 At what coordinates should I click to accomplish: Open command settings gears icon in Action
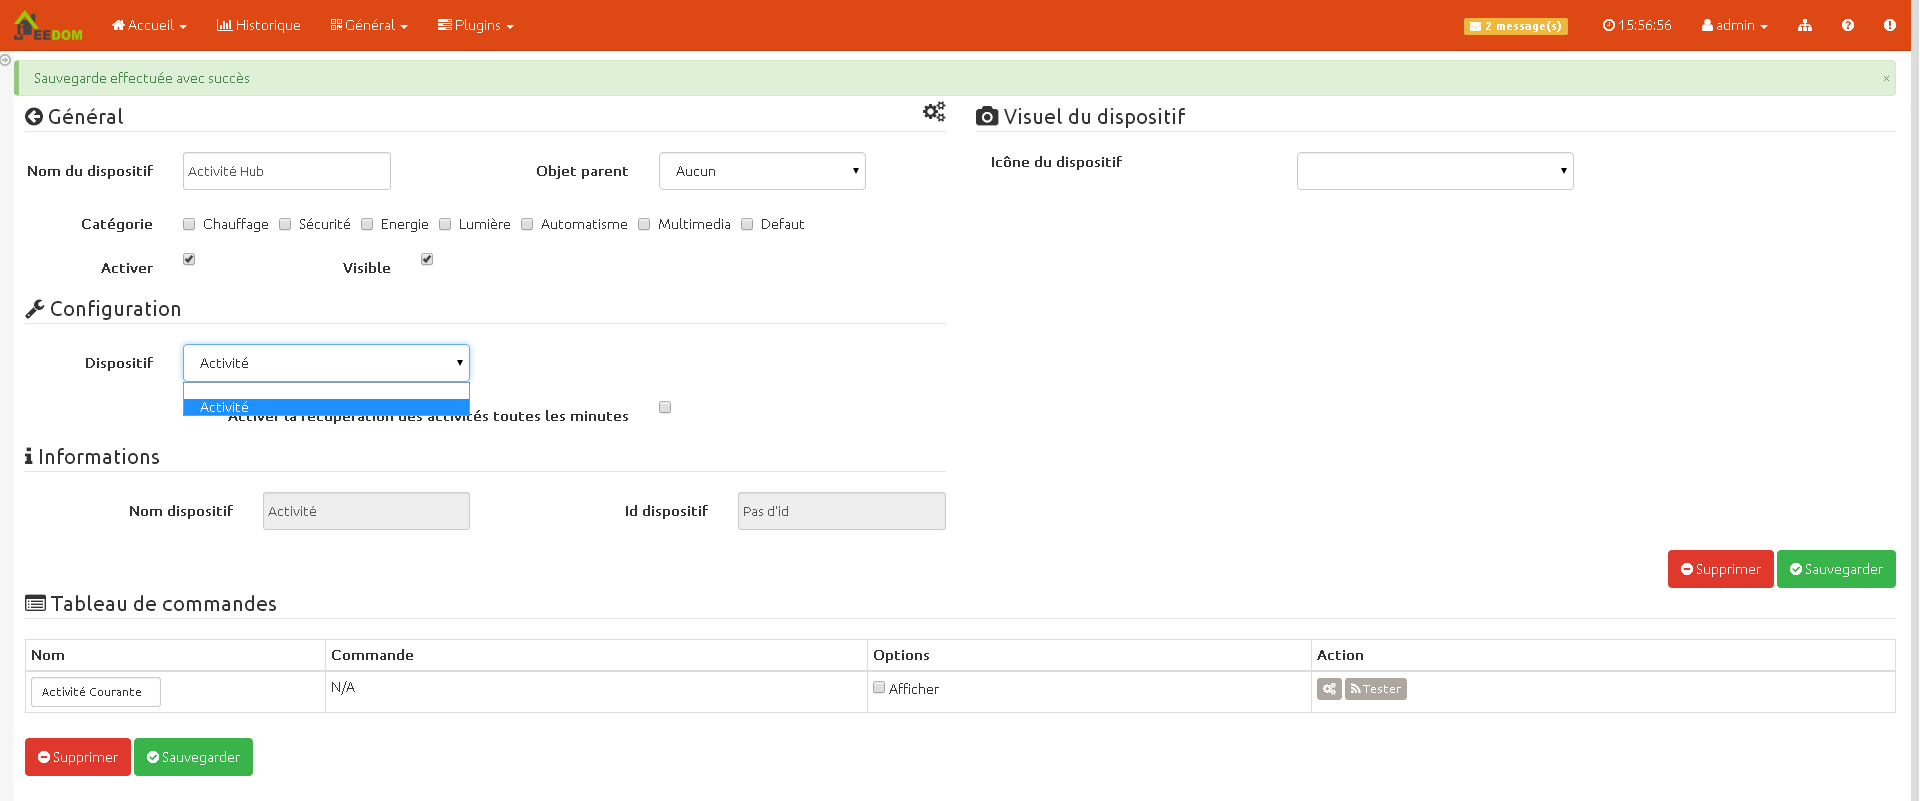pos(1329,689)
